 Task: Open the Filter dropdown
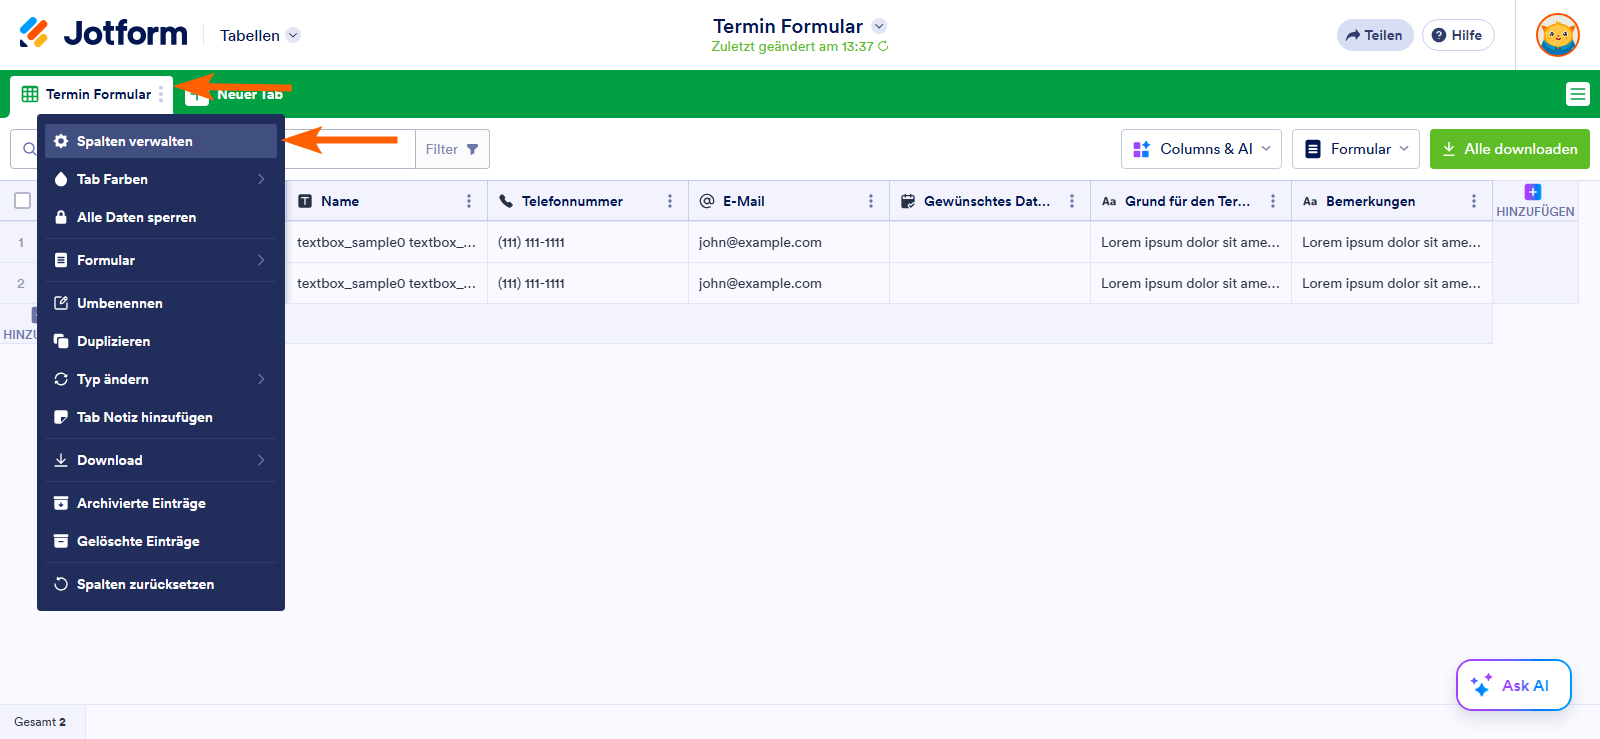[x=452, y=149]
